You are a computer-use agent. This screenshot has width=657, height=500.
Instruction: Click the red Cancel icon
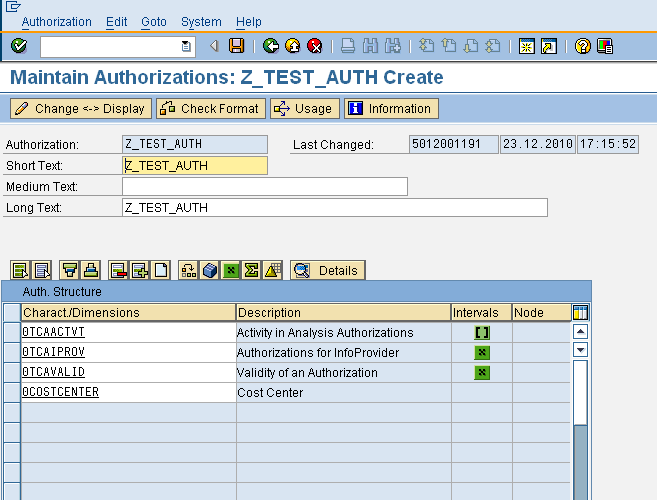315,46
